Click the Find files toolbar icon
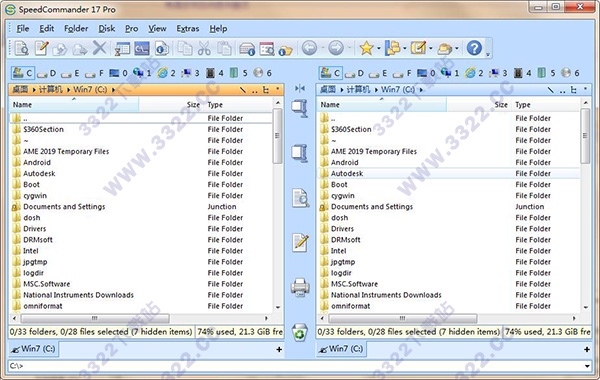The width and height of the screenshot is (600, 380). (267, 49)
